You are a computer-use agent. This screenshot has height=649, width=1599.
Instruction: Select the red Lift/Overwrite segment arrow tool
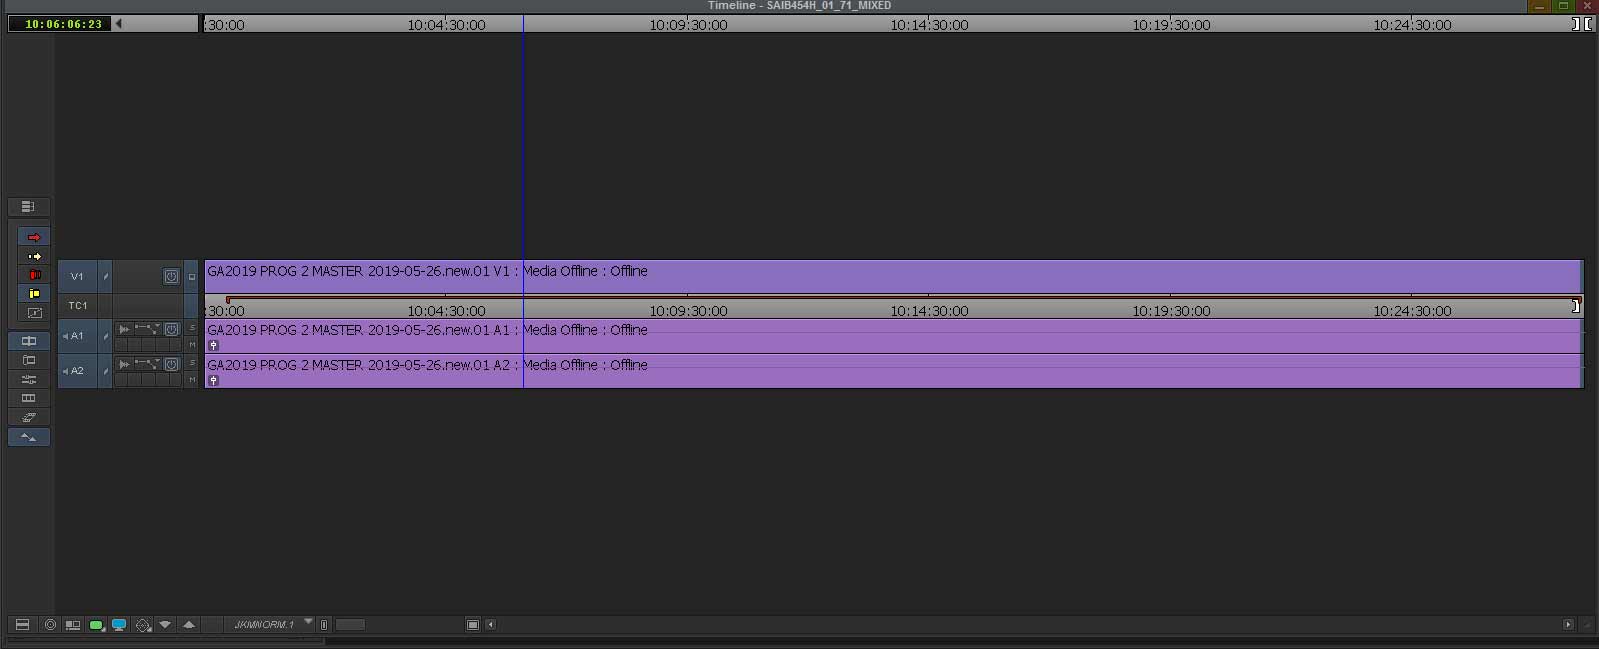click(34, 237)
